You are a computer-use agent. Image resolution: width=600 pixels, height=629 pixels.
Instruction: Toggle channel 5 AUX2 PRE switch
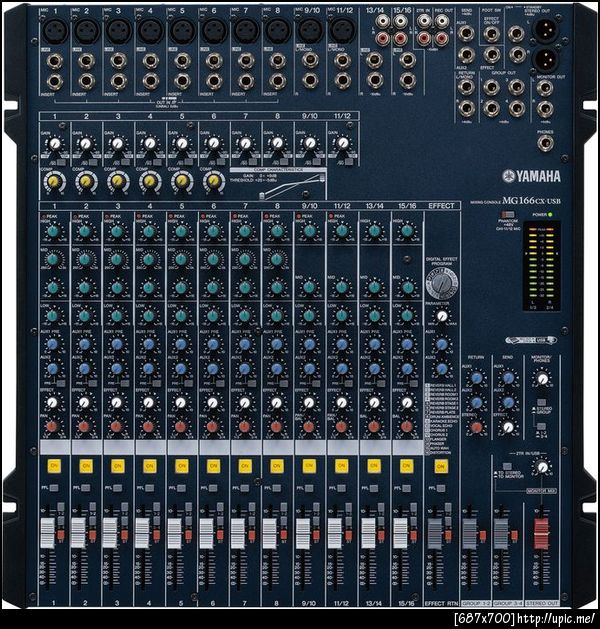(x=189, y=383)
